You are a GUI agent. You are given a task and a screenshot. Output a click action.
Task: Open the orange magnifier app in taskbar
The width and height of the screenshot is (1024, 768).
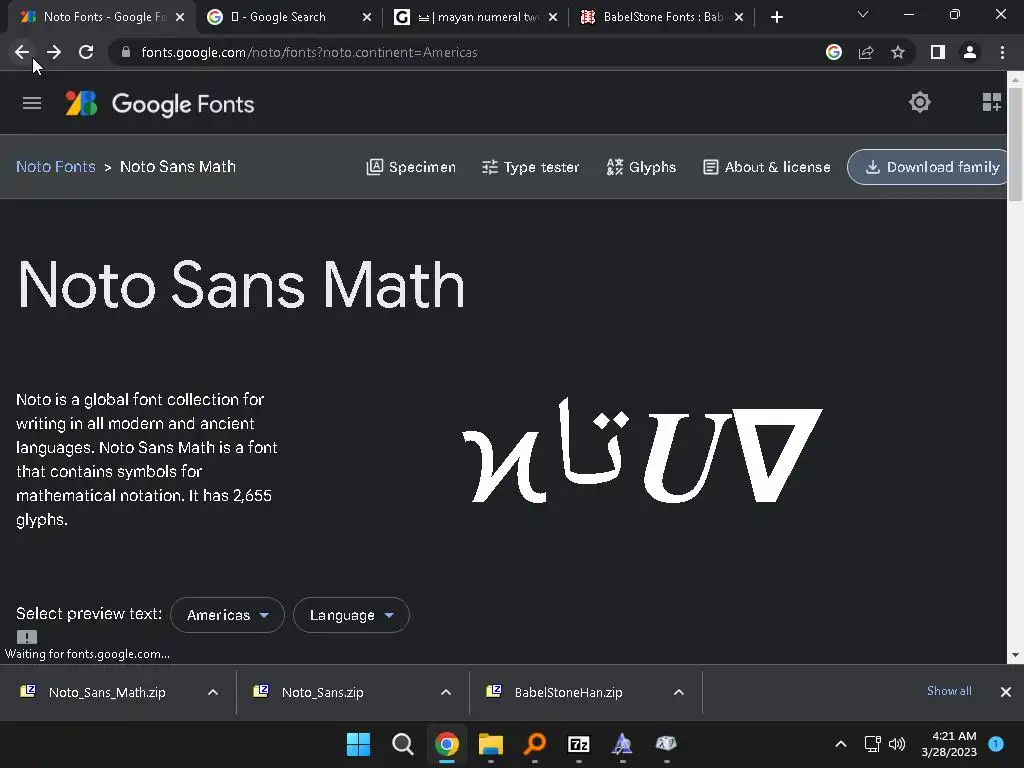[x=535, y=744]
